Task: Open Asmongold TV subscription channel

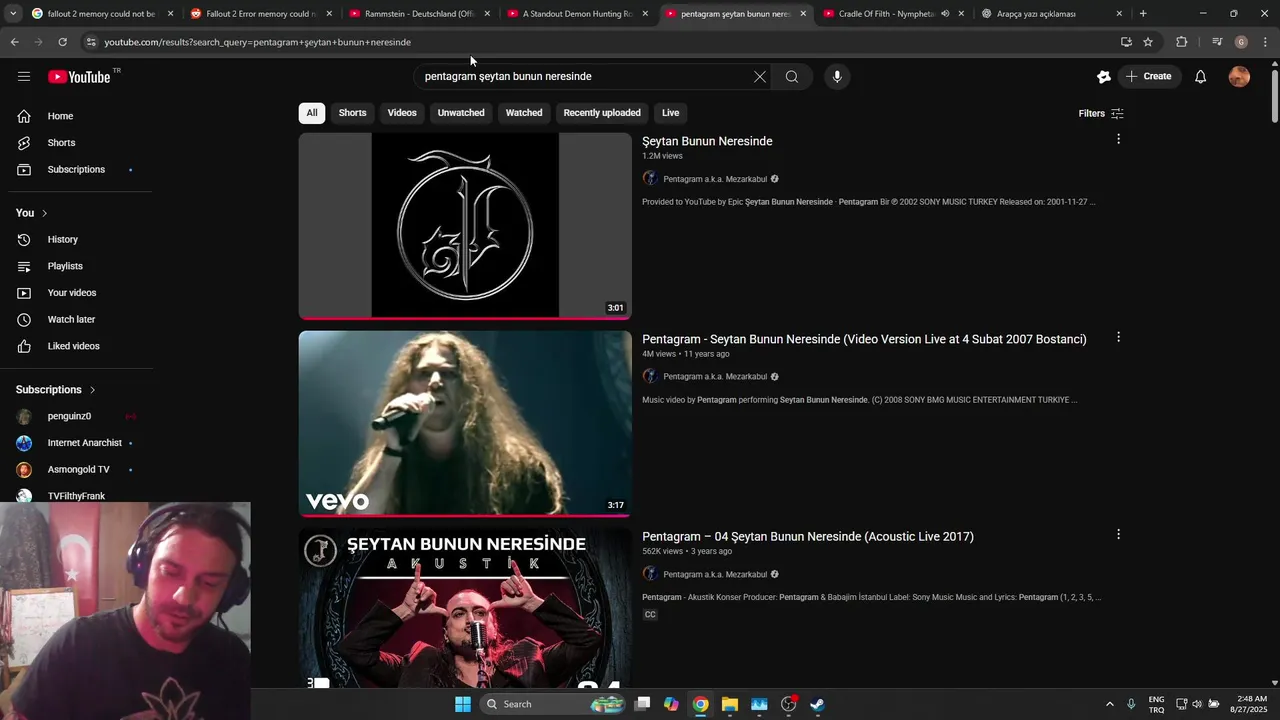Action: pos(78,470)
